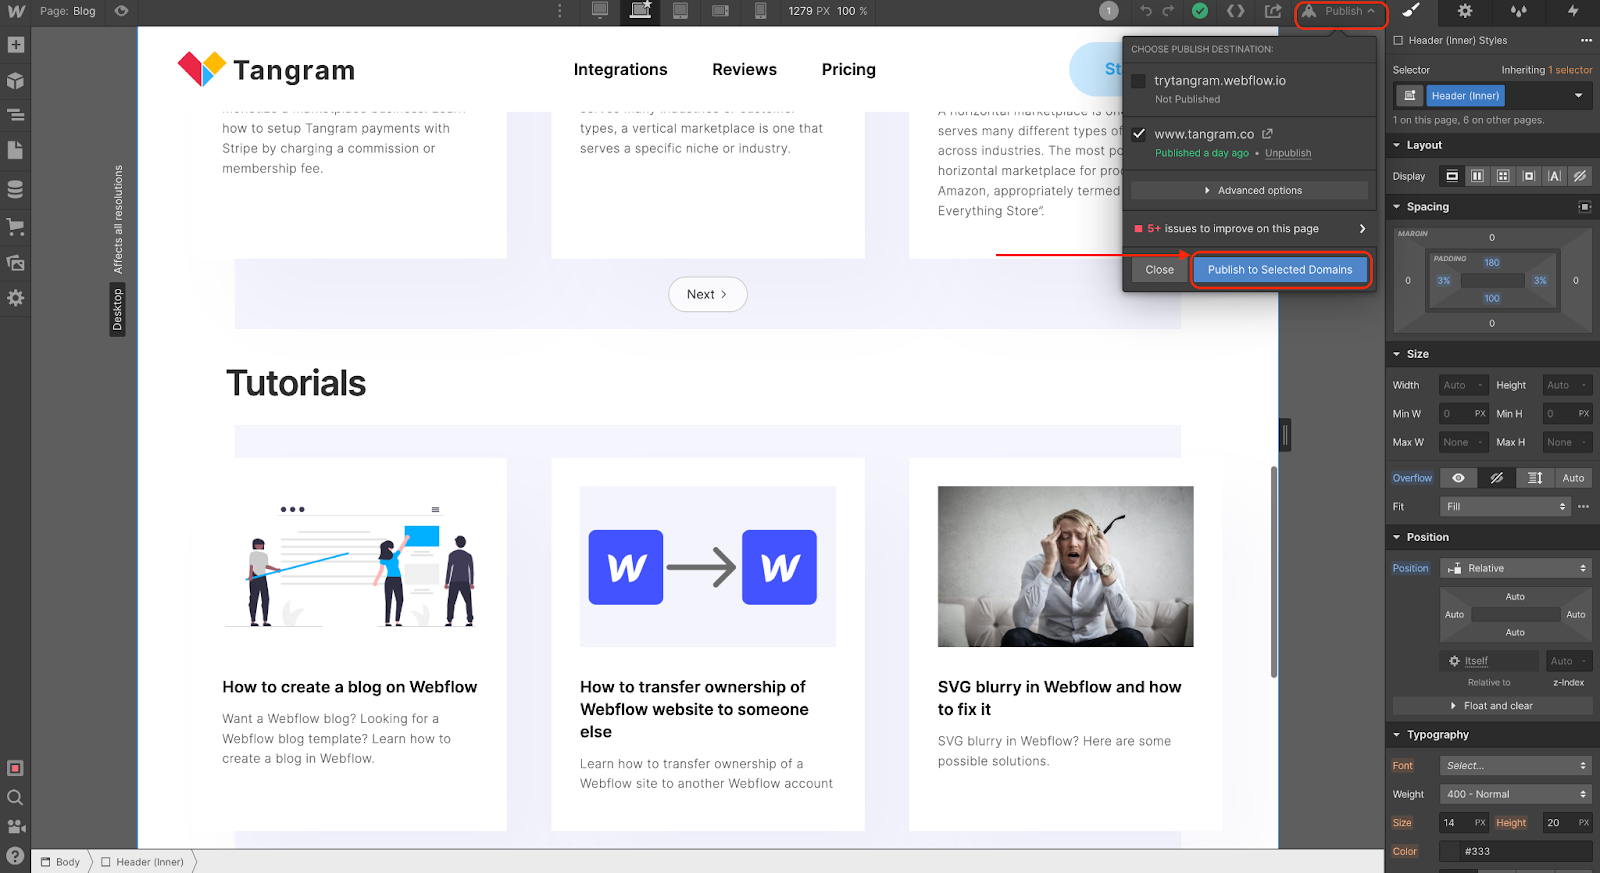
Task: Open project Settings gear in left sidebar
Action: 15,298
